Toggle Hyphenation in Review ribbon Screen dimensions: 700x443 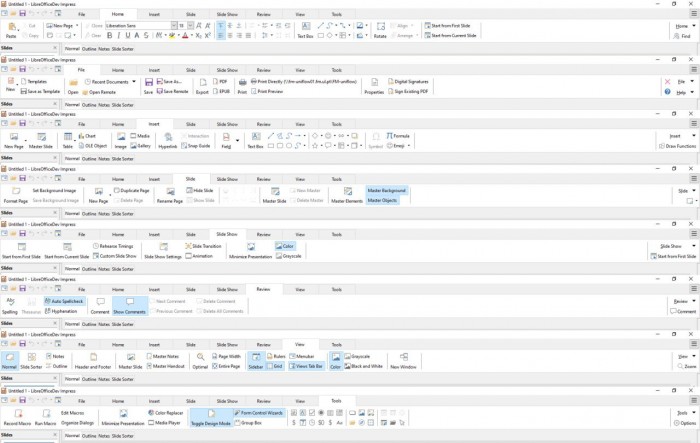click(x=61, y=311)
